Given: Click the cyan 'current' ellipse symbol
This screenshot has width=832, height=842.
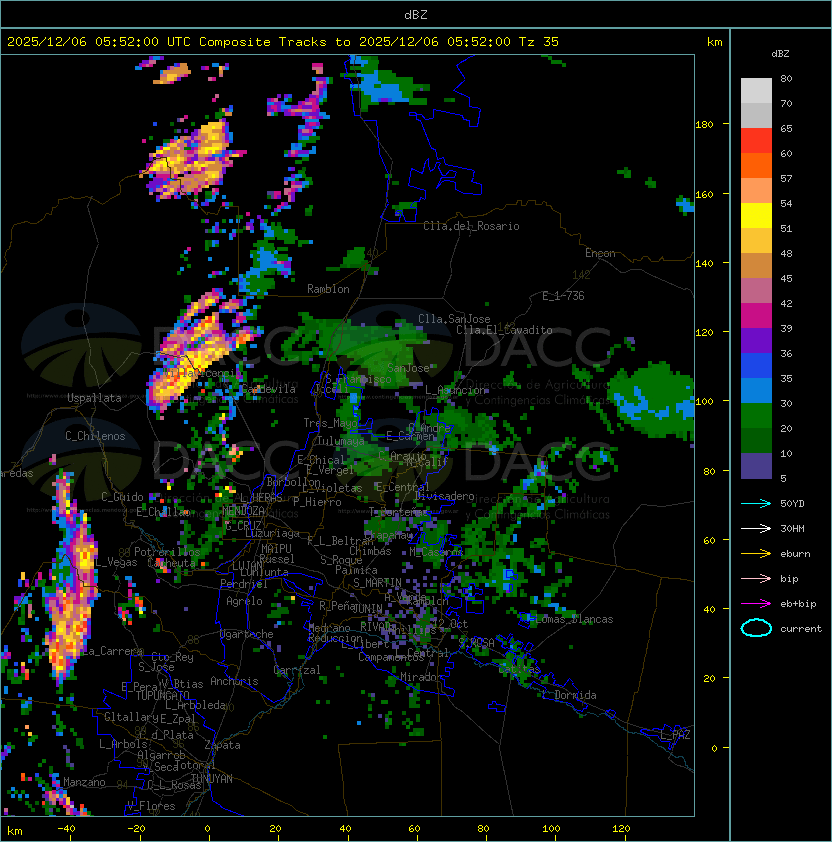Looking at the screenshot, I should coord(756,628).
